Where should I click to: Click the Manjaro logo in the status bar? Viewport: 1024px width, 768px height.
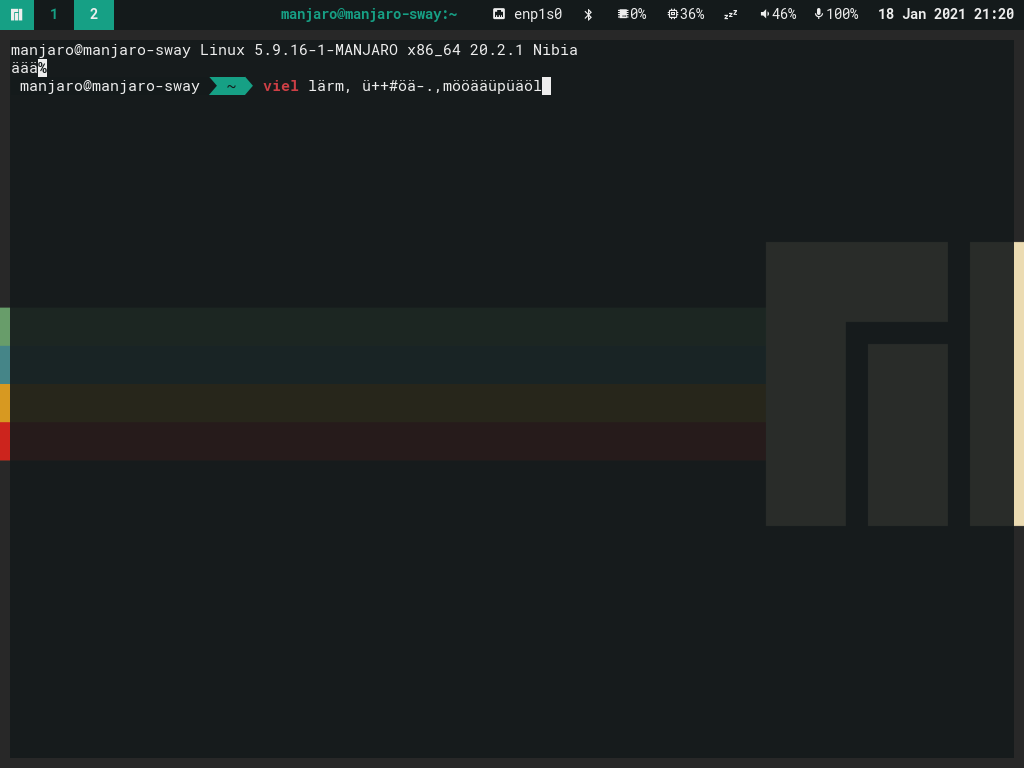(16, 15)
